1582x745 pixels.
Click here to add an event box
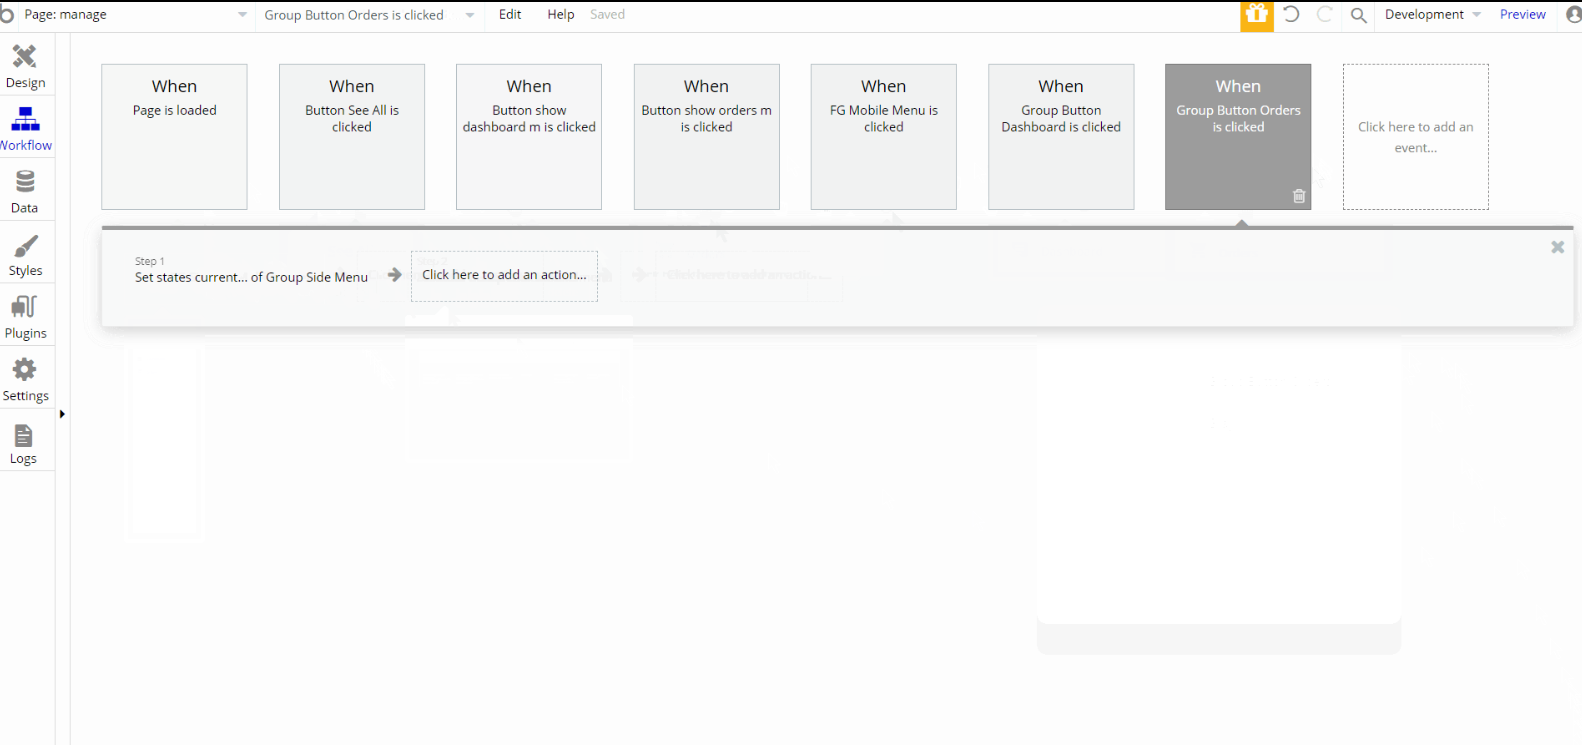pos(1416,137)
